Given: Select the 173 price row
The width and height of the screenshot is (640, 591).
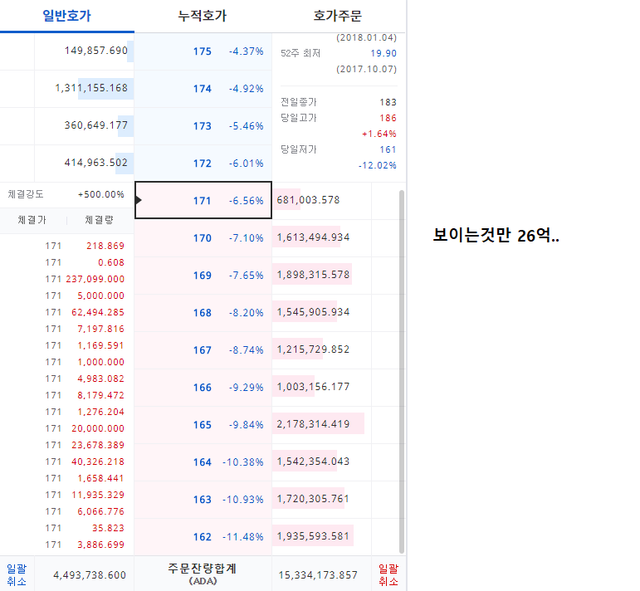Looking at the screenshot, I should pos(203,126).
